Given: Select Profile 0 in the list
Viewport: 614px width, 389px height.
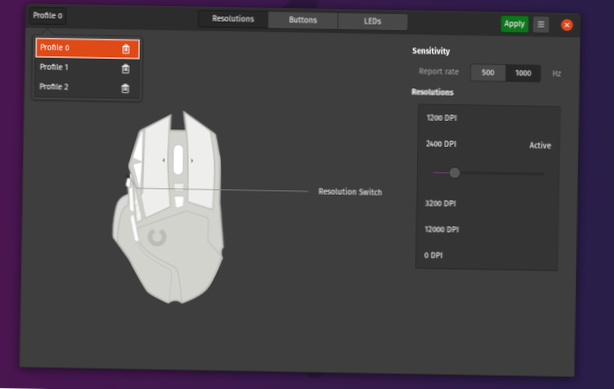Looking at the screenshot, I should click(87, 48).
